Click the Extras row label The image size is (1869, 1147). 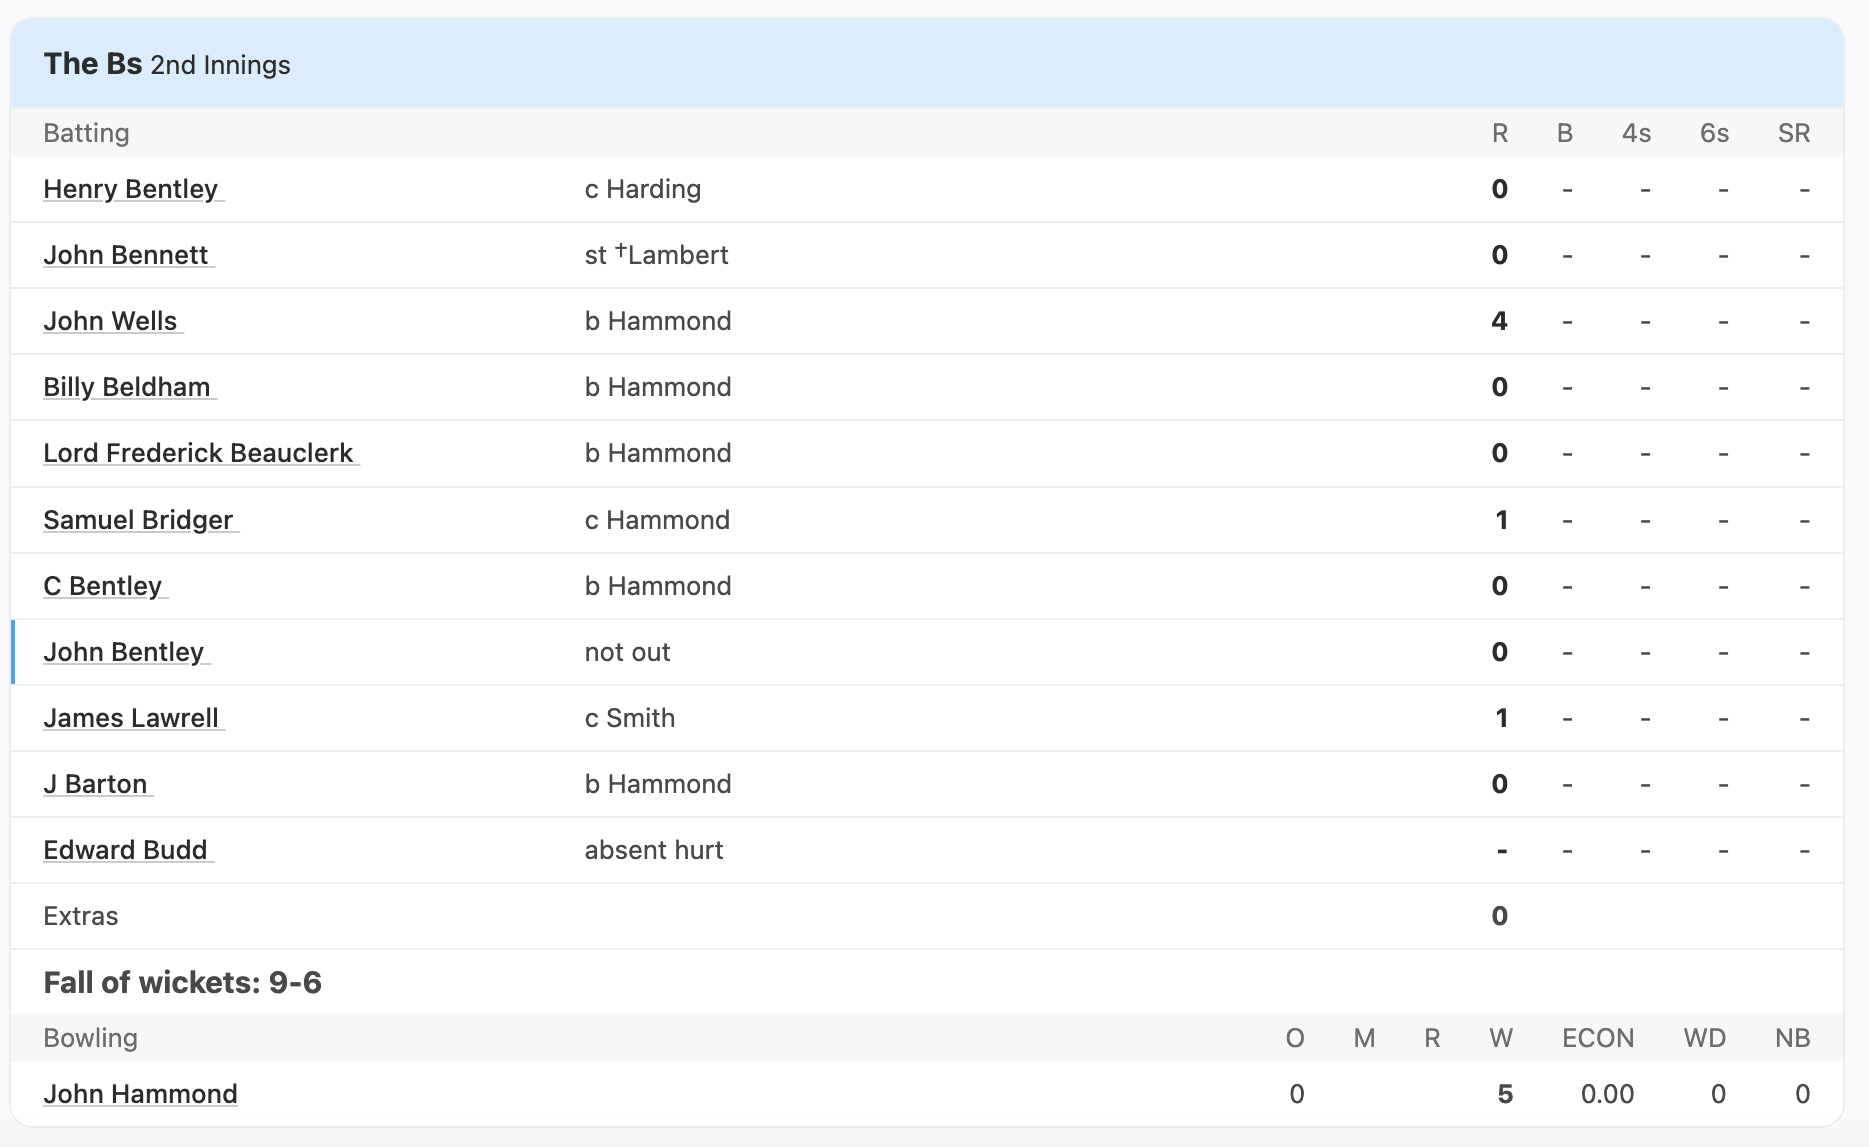tap(81, 916)
